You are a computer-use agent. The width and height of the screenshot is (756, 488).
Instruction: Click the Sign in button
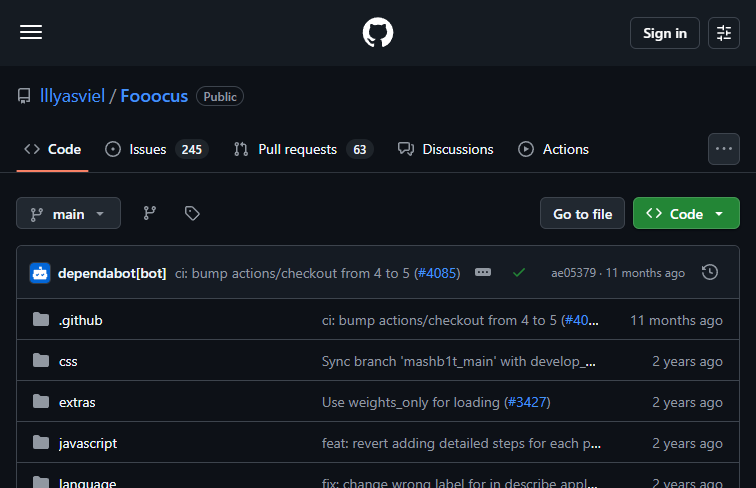(x=664, y=33)
